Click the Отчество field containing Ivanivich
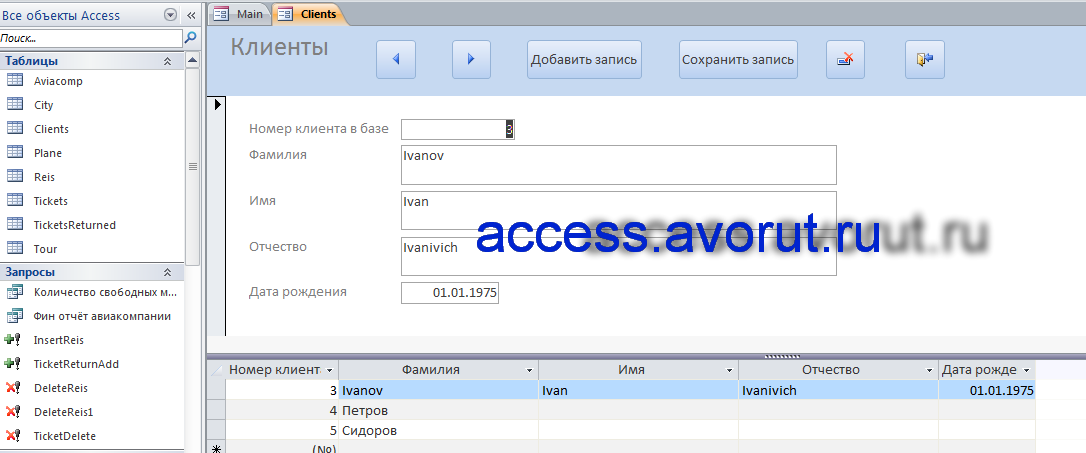The image size is (1086, 453). pos(618,256)
